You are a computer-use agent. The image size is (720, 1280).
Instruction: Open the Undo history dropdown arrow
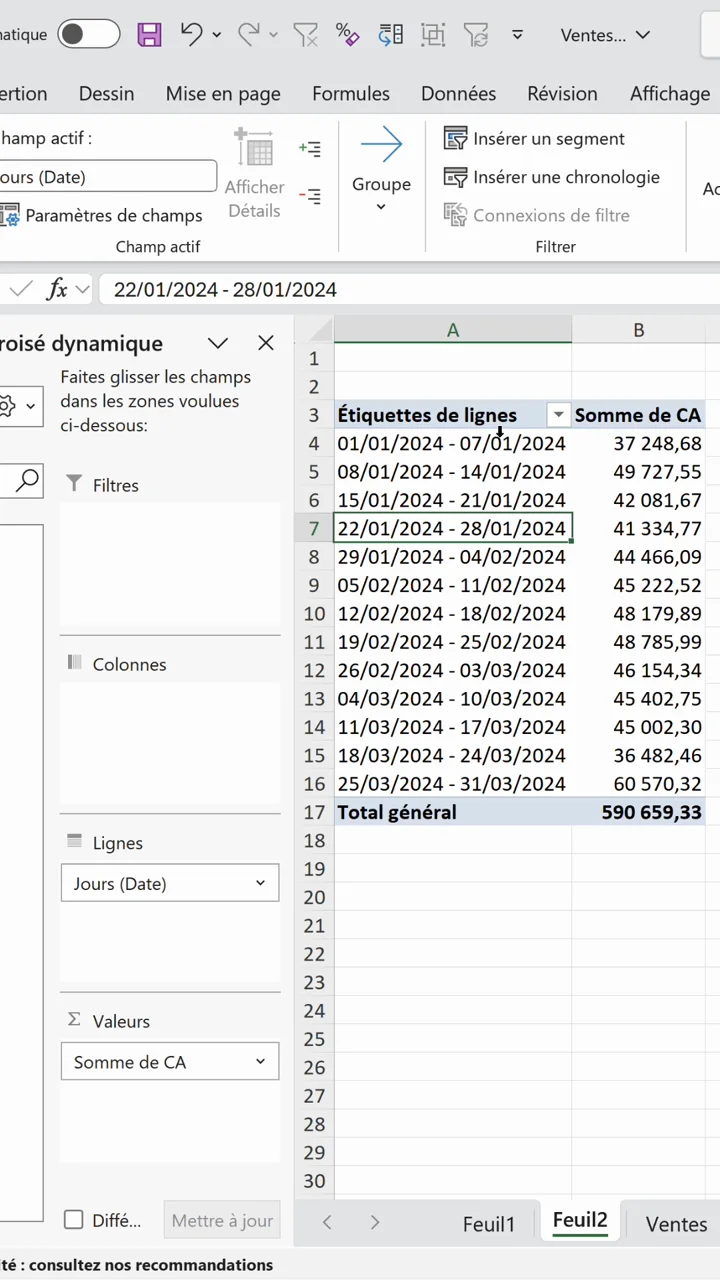click(217, 35)
